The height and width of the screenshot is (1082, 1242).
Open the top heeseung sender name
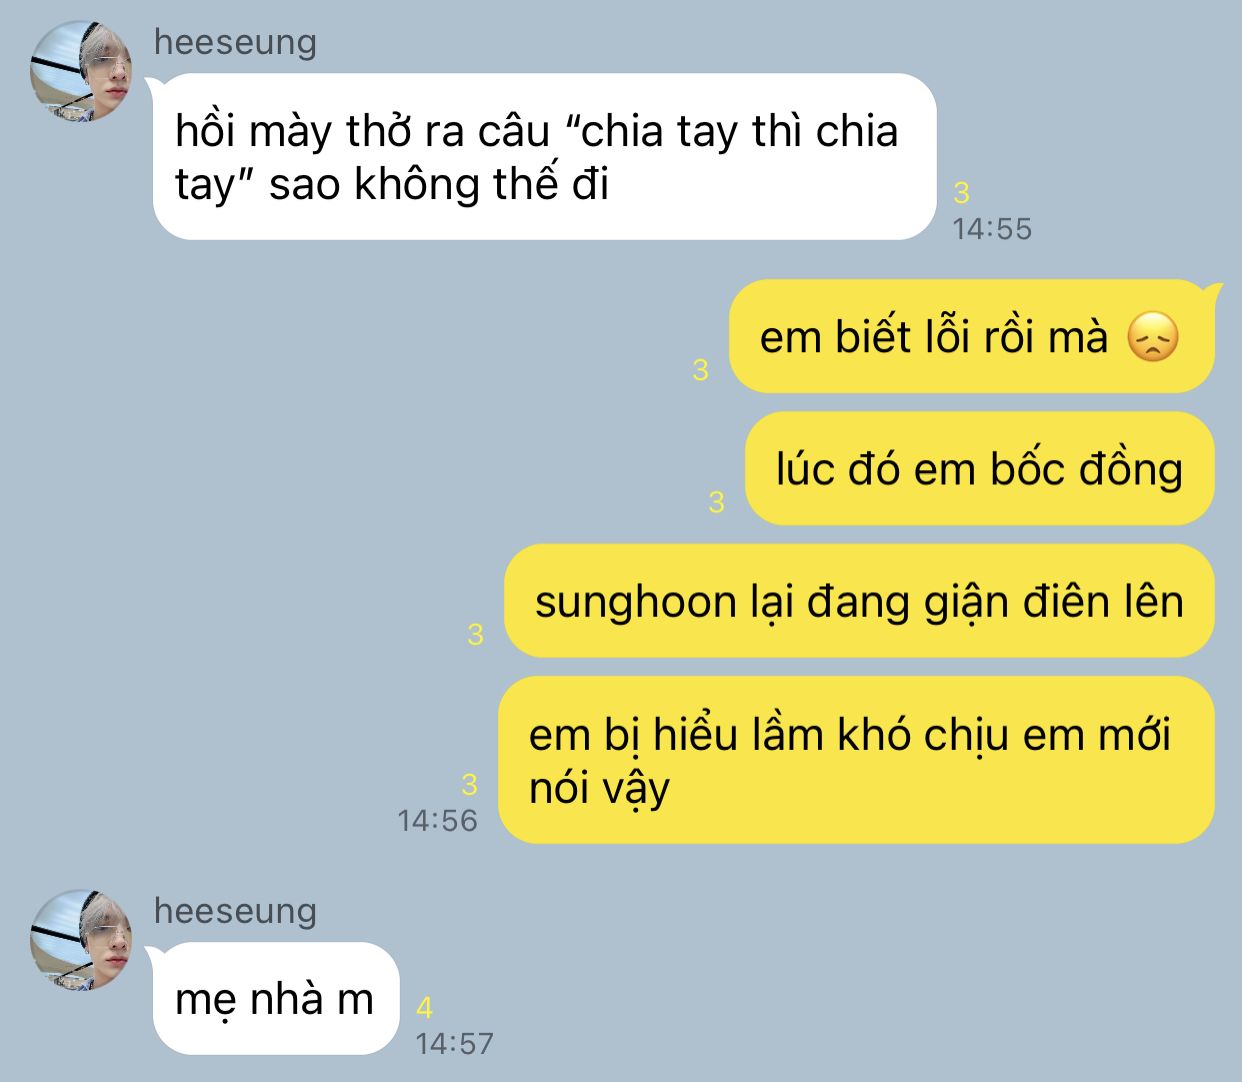click(235, 42)
